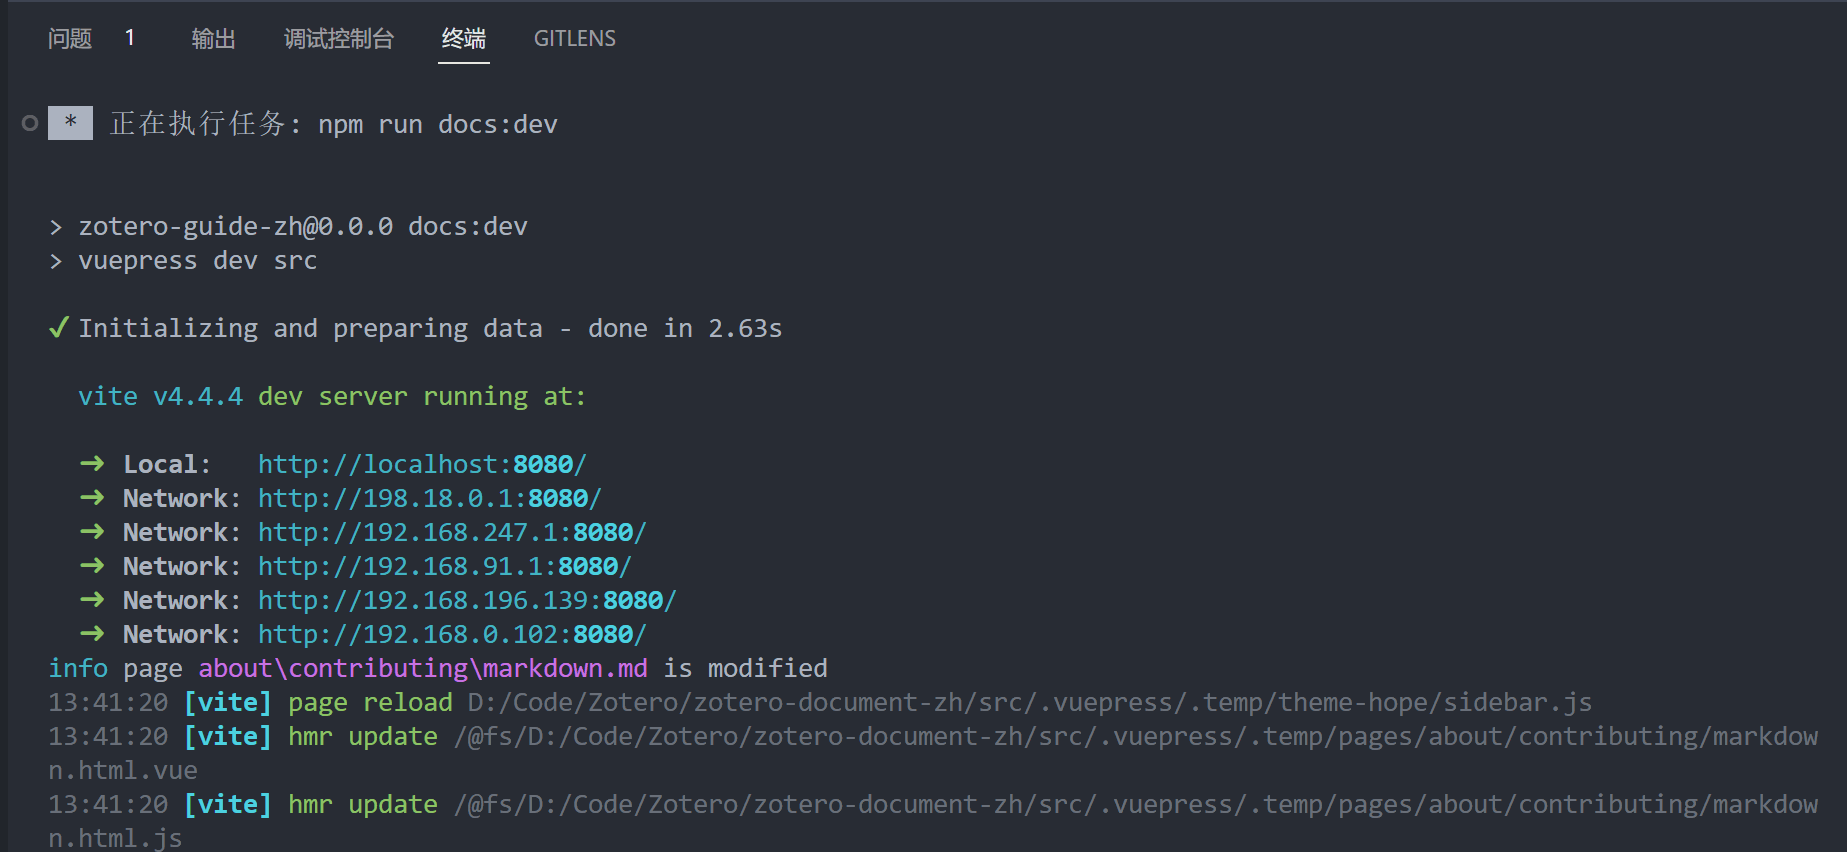
Task: Open the theme-hope/sidebar.js file path
Action: click(1029, 702)
